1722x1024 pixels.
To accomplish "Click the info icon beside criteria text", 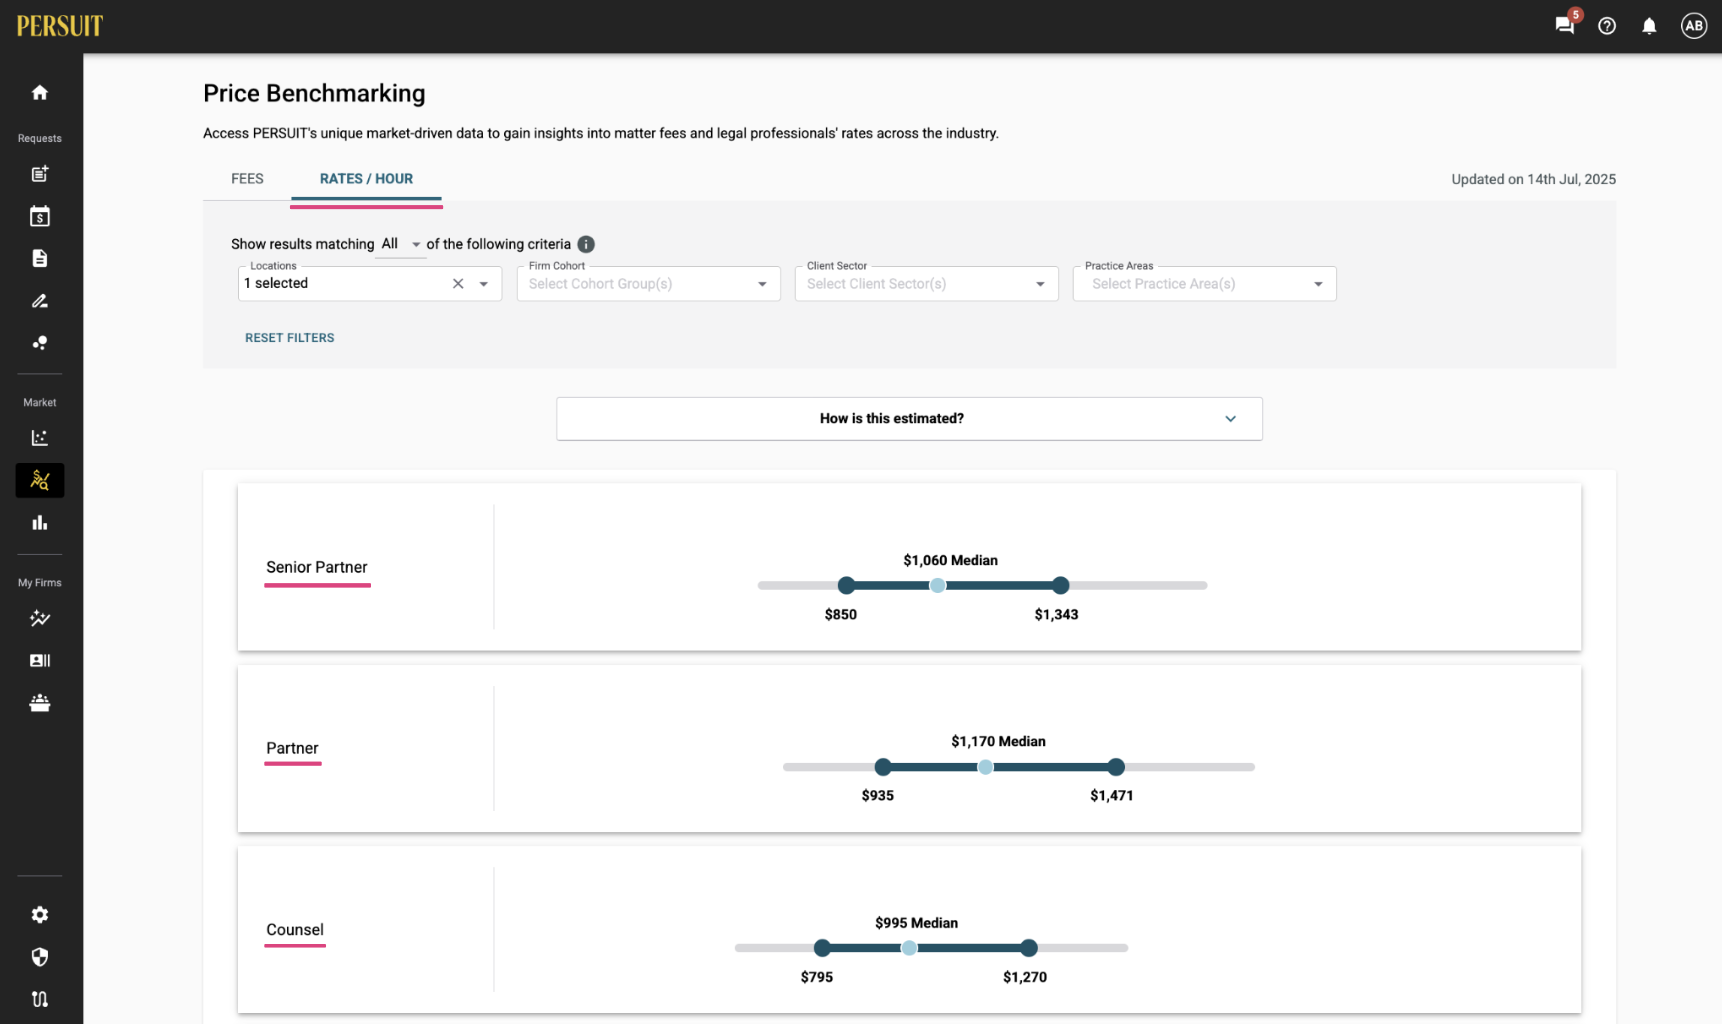I will point(586,244).
